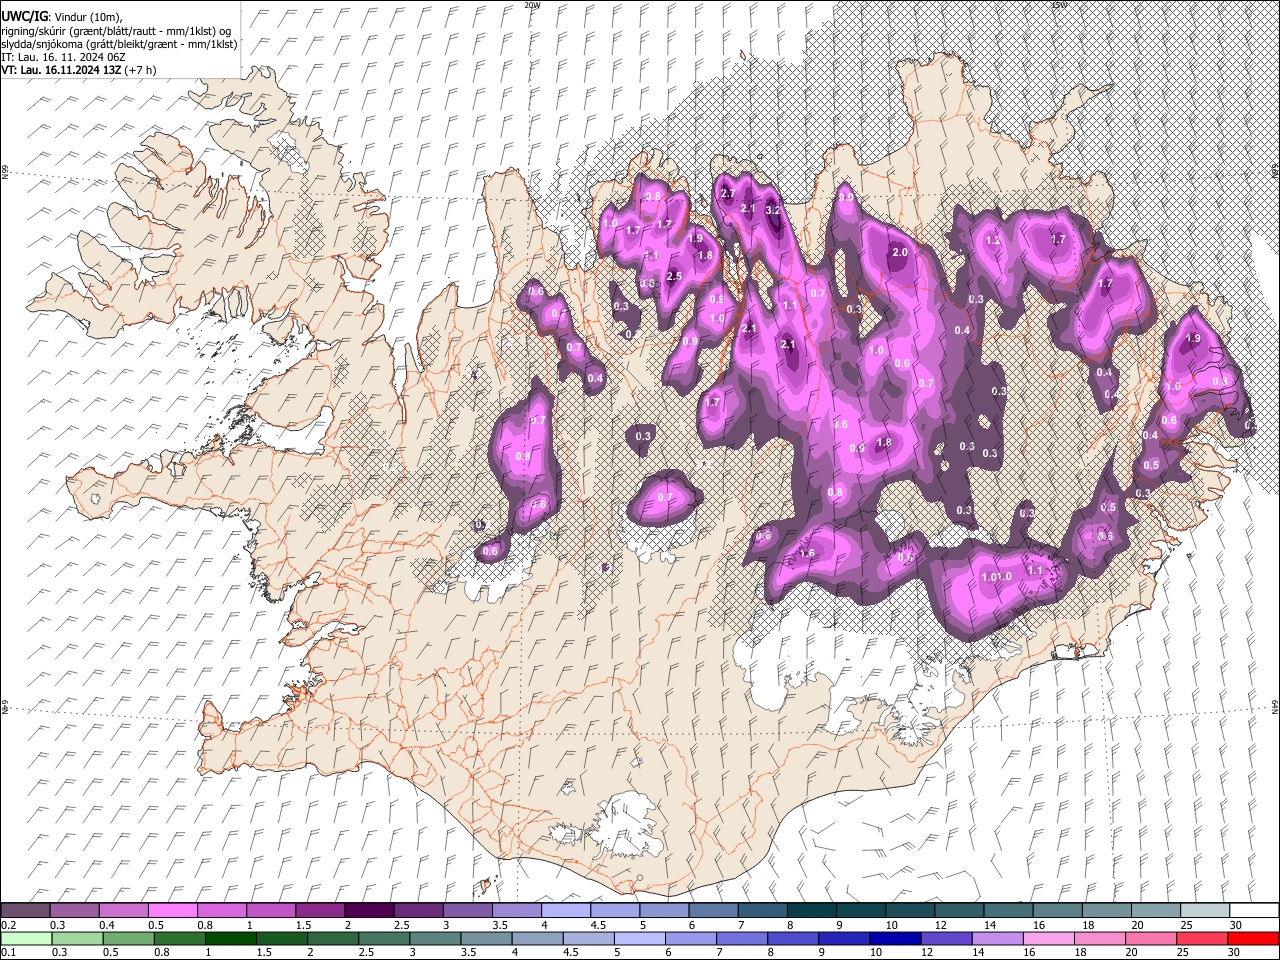This screenshot has width=1280, height=960.
Task: Click the '3.2' snowfall value on the map
Action: 773,211
